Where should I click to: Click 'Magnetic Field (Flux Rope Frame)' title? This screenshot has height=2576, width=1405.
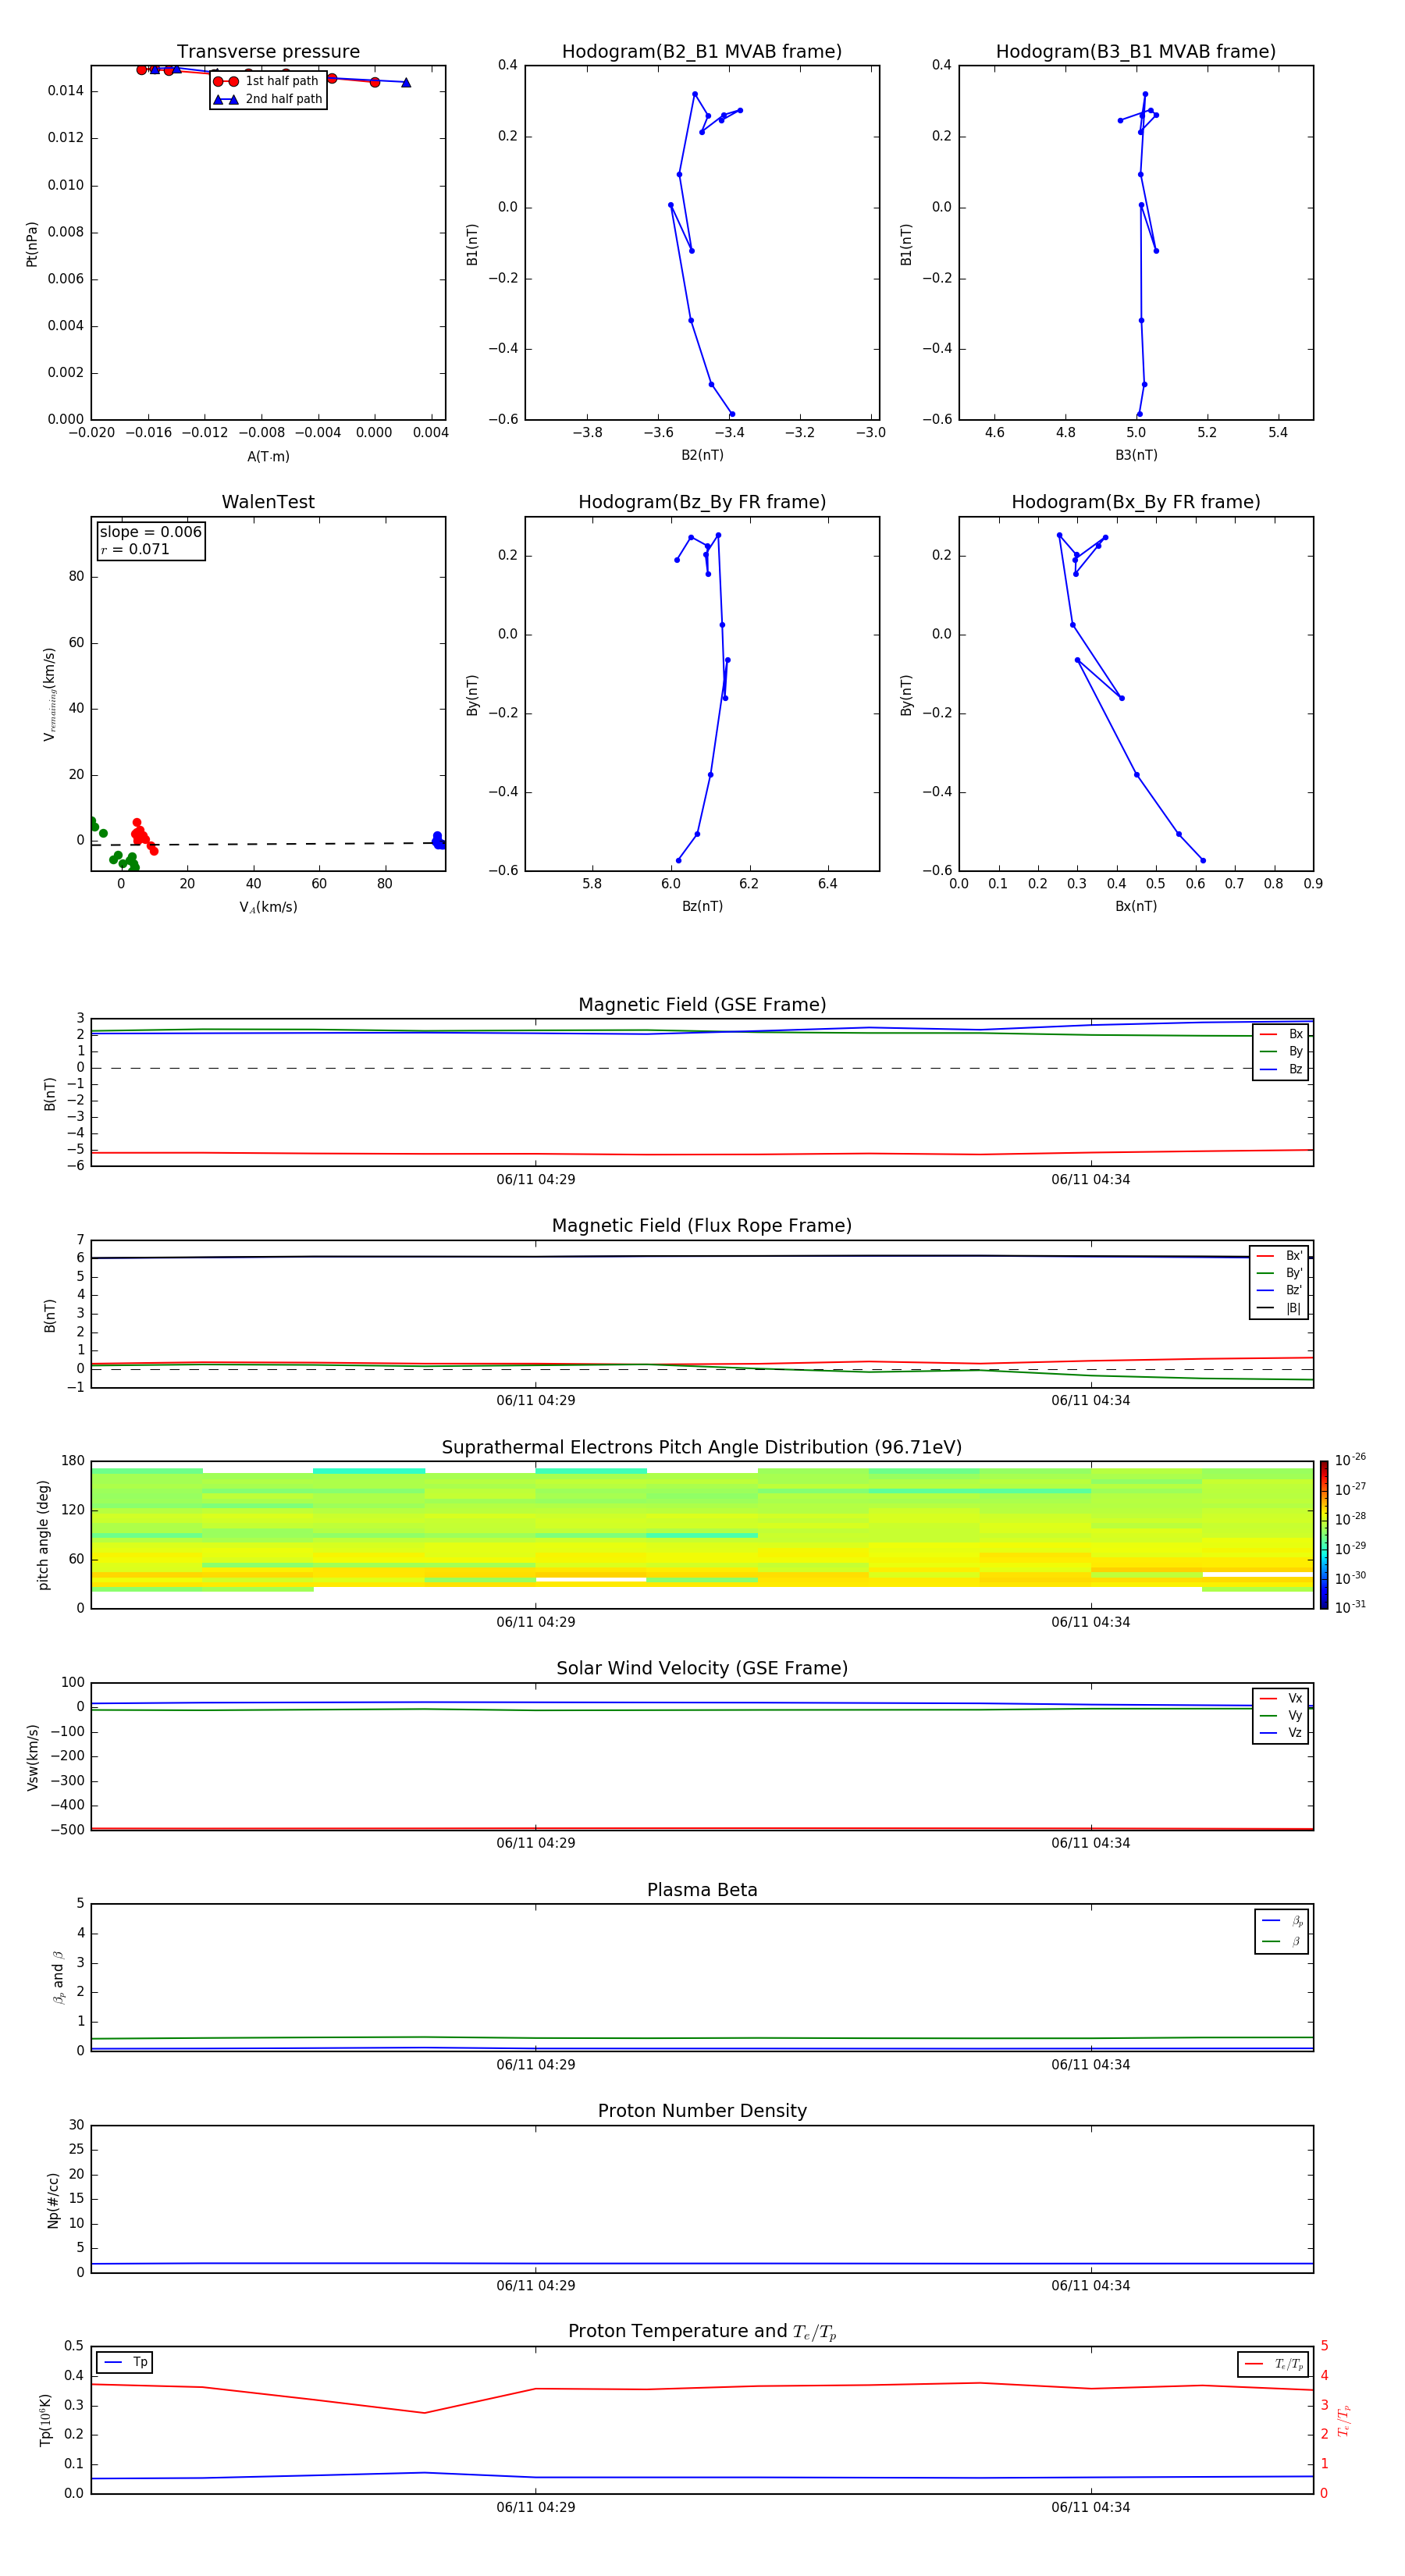(702, 1226)
